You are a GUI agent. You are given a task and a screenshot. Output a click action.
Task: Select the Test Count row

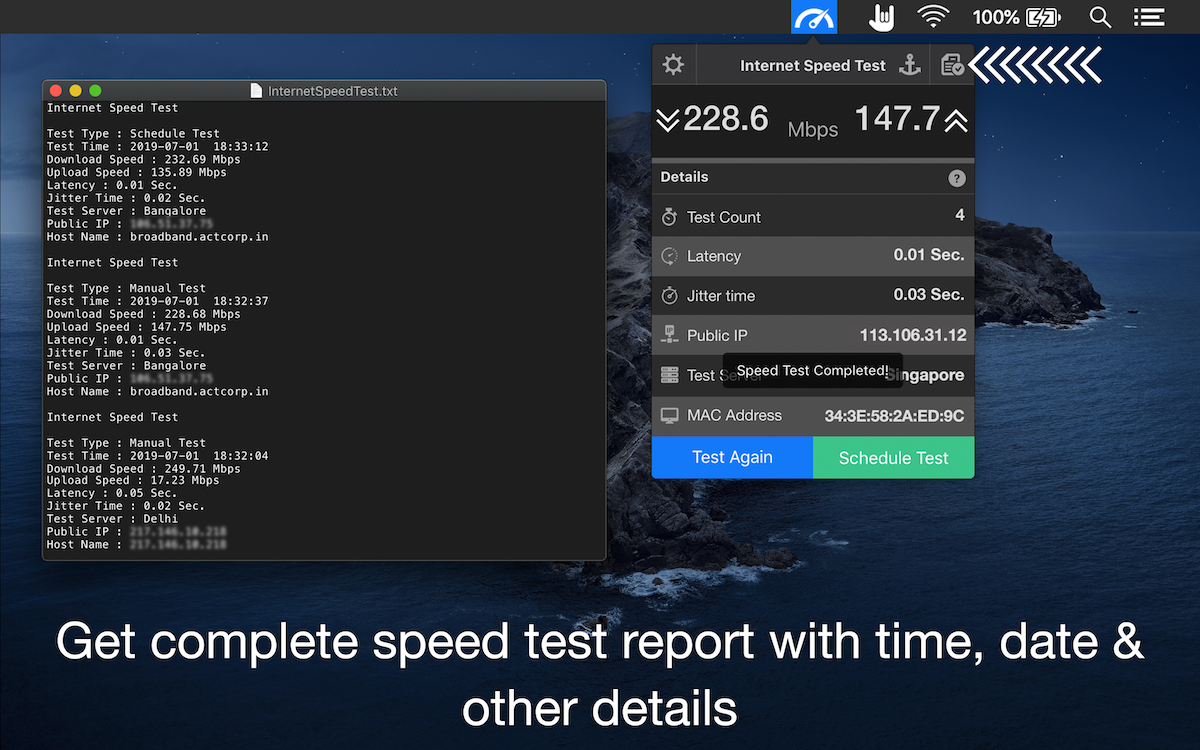[812, 216]
